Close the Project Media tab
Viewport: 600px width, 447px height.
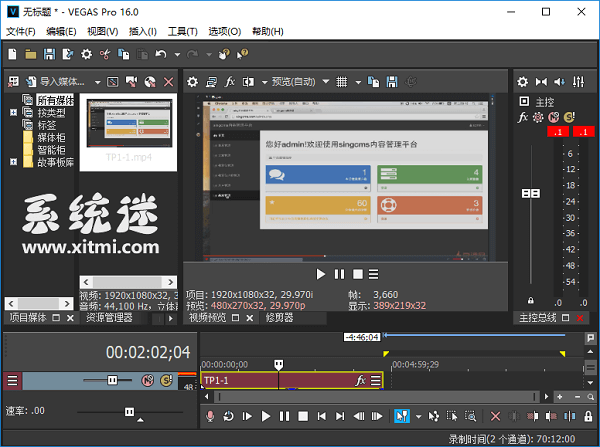70,318
